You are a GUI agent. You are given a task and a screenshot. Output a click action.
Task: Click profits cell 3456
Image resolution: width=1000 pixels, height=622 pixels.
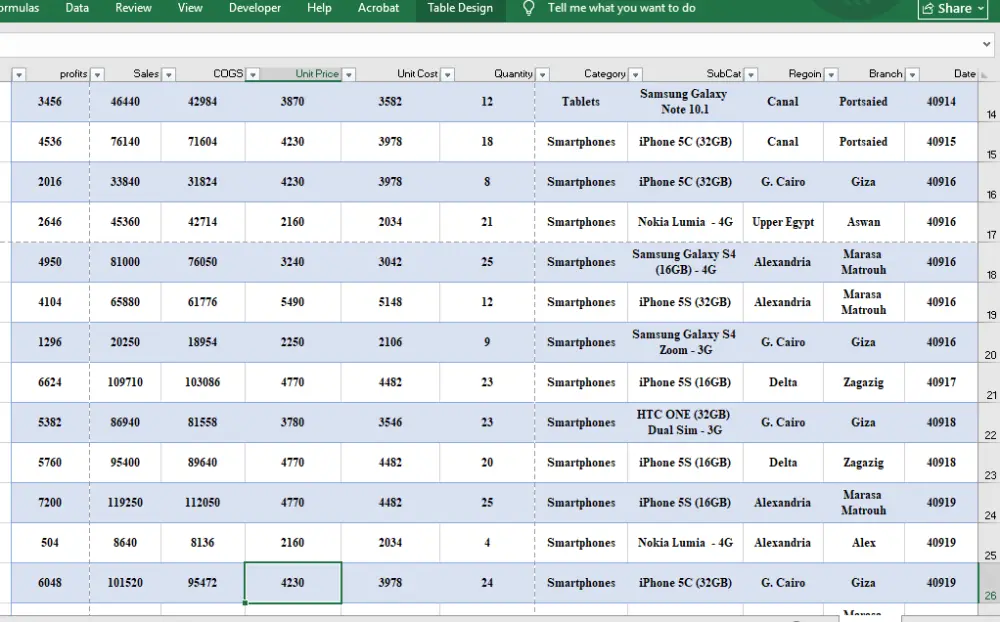[x=50, y=101]
